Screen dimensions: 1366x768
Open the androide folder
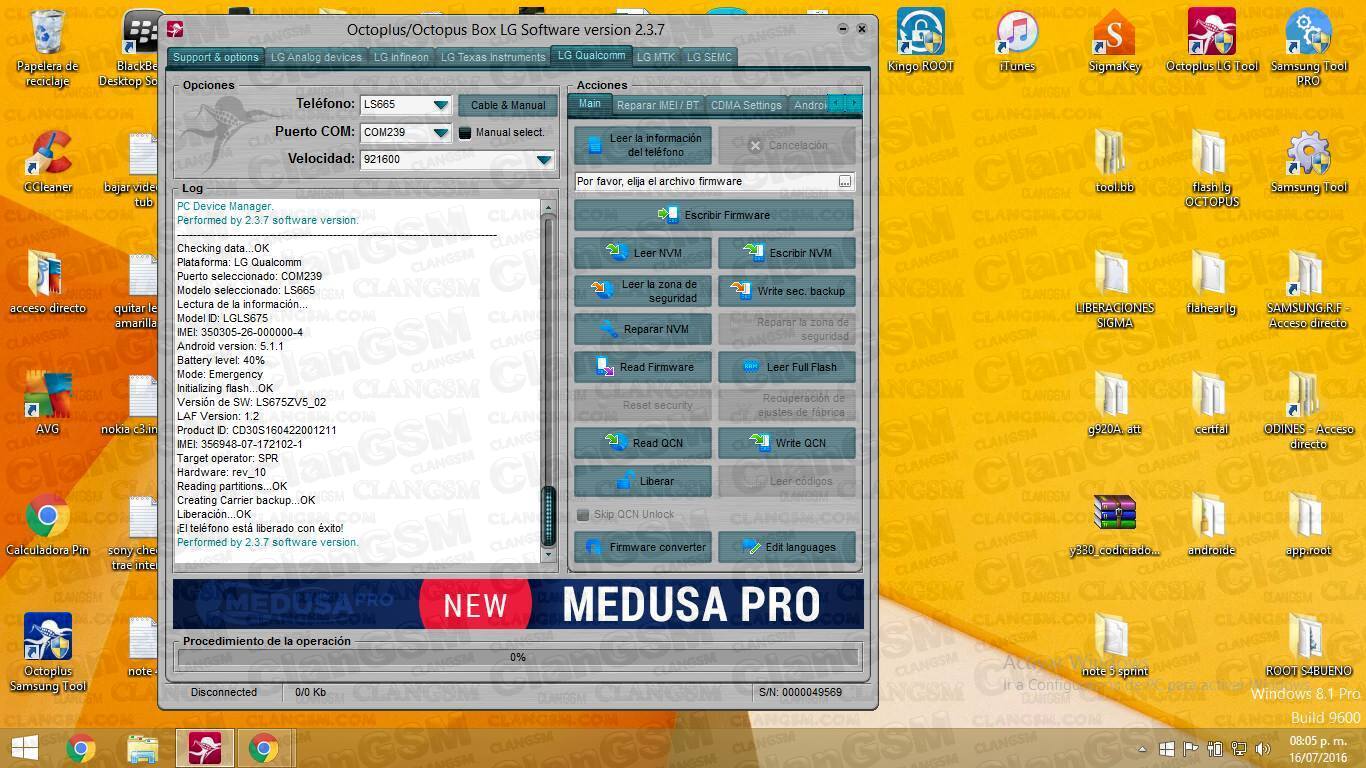[x=1211, y=525]
